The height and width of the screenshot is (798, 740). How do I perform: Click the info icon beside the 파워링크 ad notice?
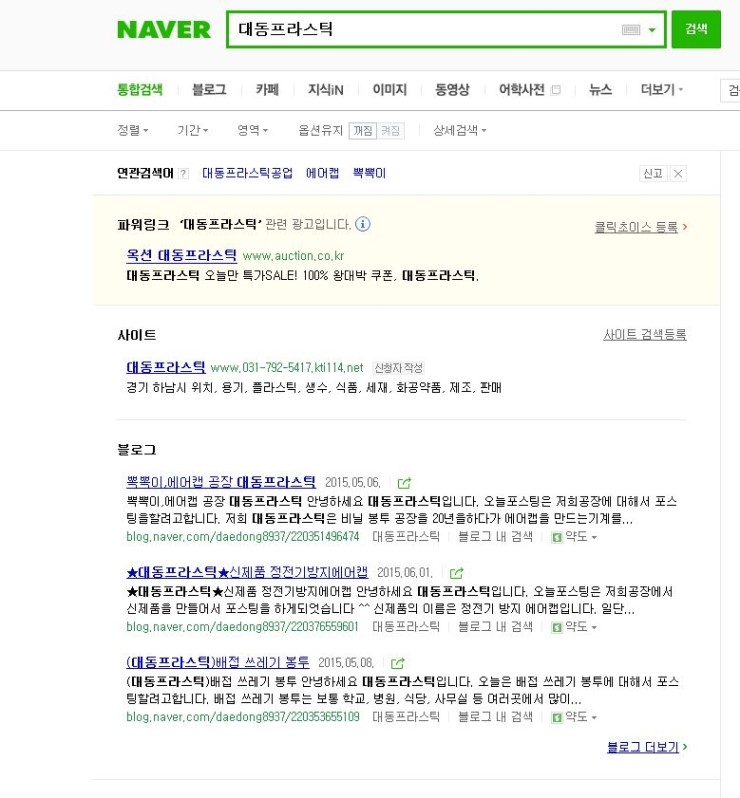pyautogui.click(x=362, y=224)
